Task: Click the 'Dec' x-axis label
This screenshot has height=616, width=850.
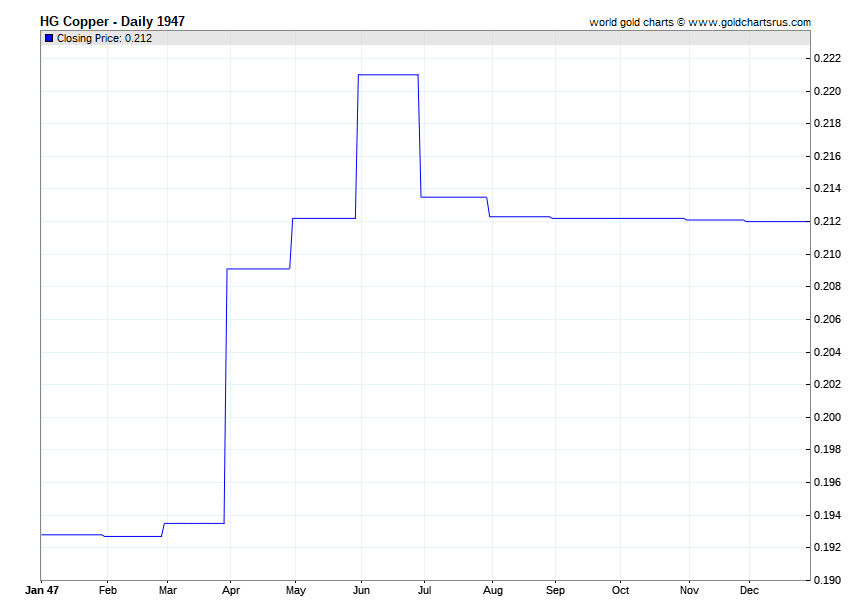Action: pos(750,590)
